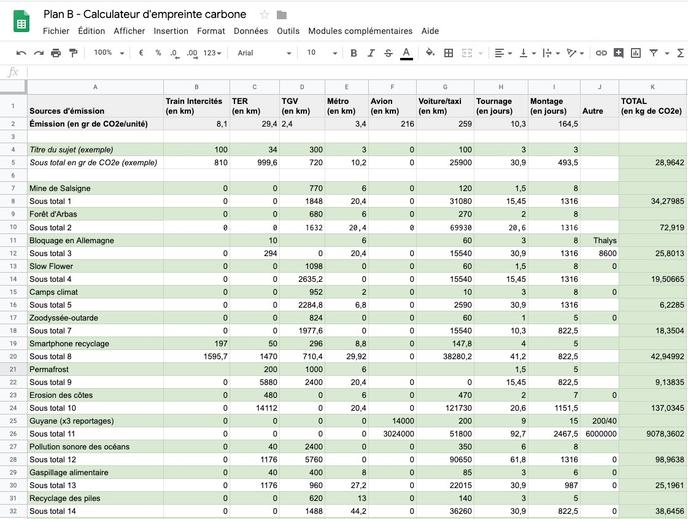This screenshot has width=688, height=519.
Task: Select the 'Thalys' cell
Action: tap(599, 240)
